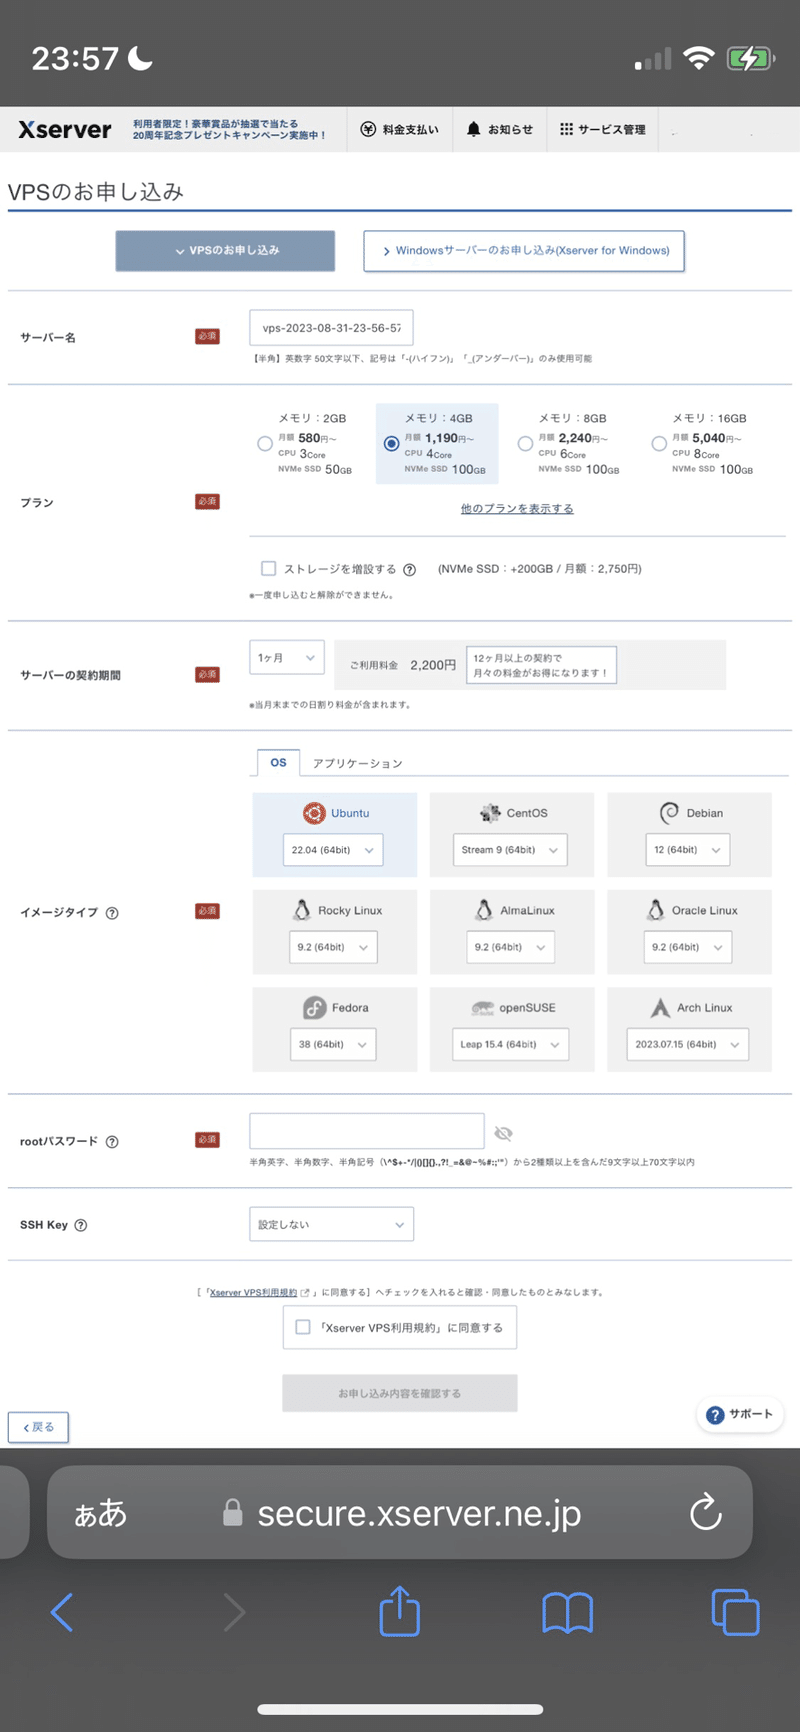Click the 12ヶ月以上の契約で notice box
Viewport: 800px width, 1732px height.
tap(541, 665)
